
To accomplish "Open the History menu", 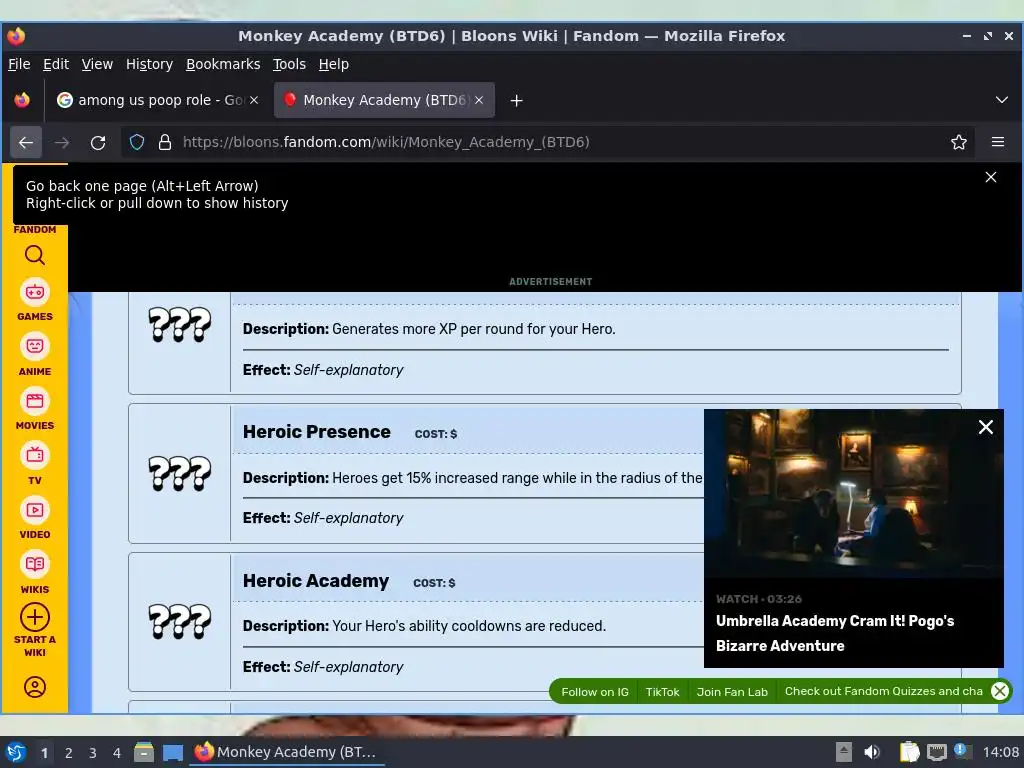I will (x=149, y=64).
